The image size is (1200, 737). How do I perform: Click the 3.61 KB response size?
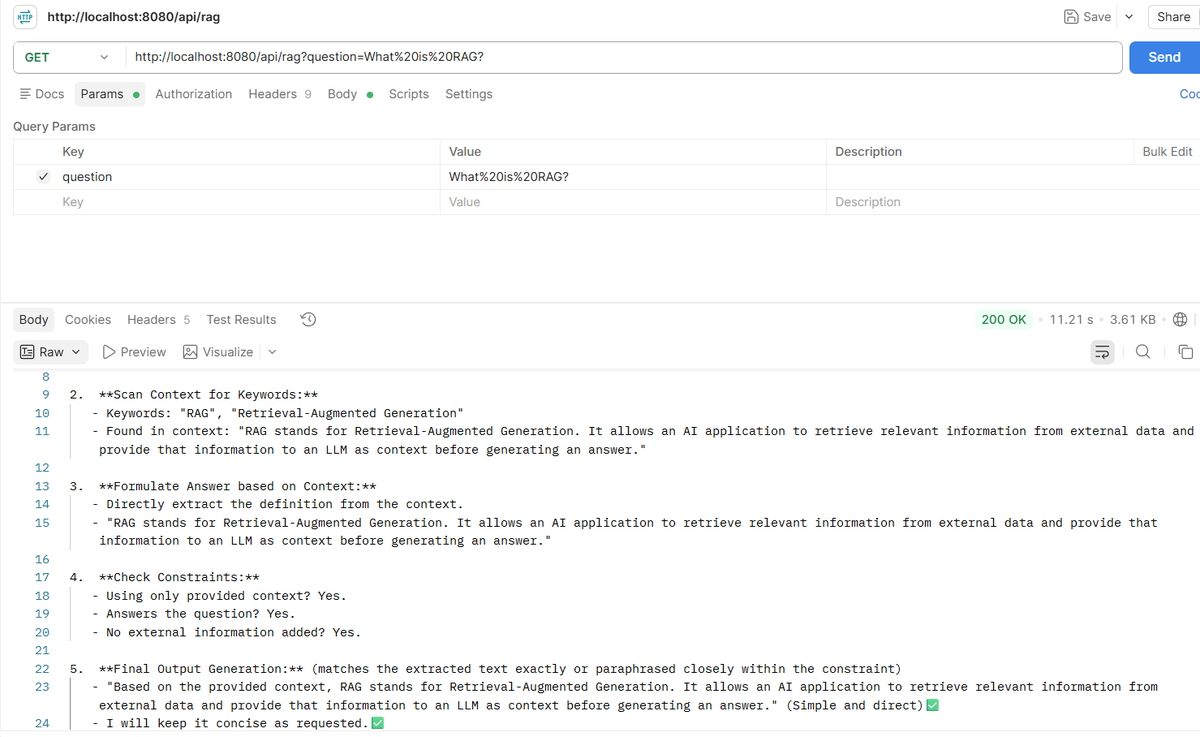1133,320
